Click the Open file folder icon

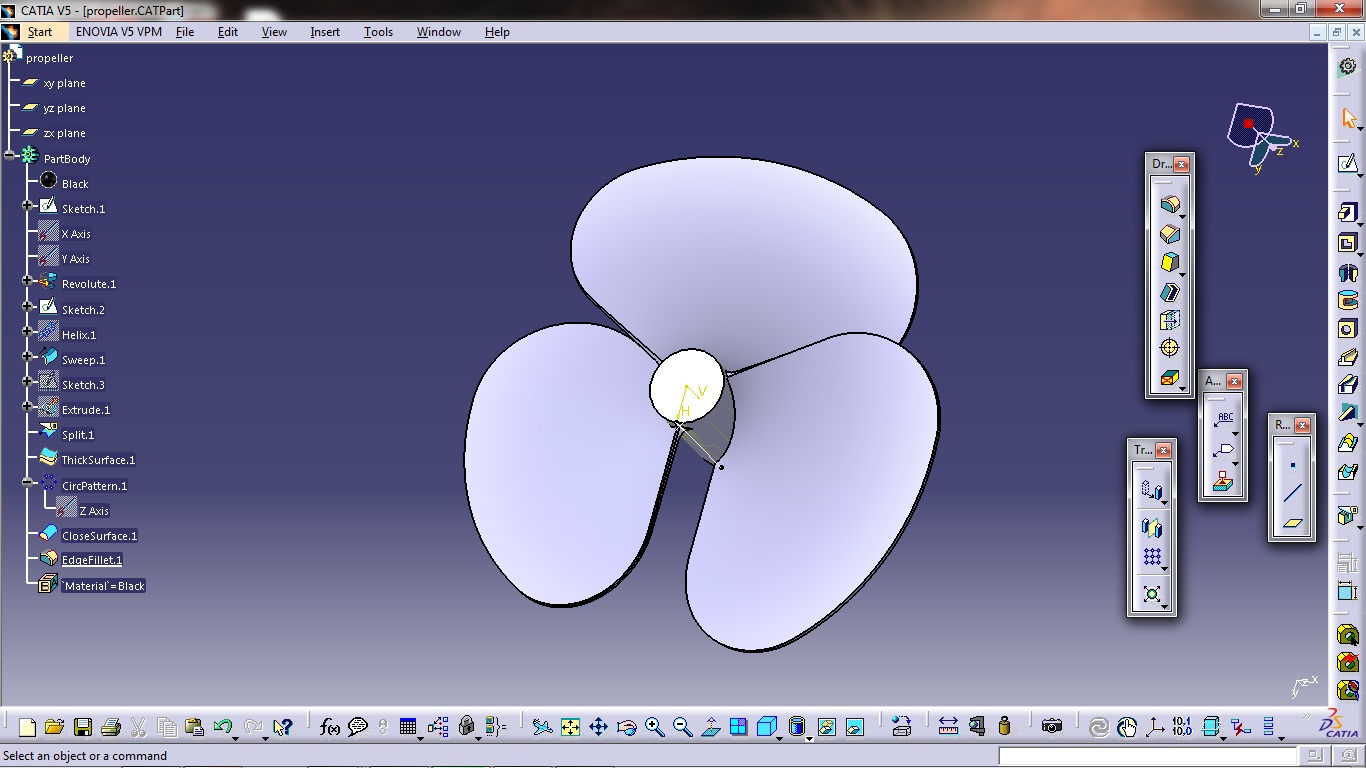click(54, 727)
